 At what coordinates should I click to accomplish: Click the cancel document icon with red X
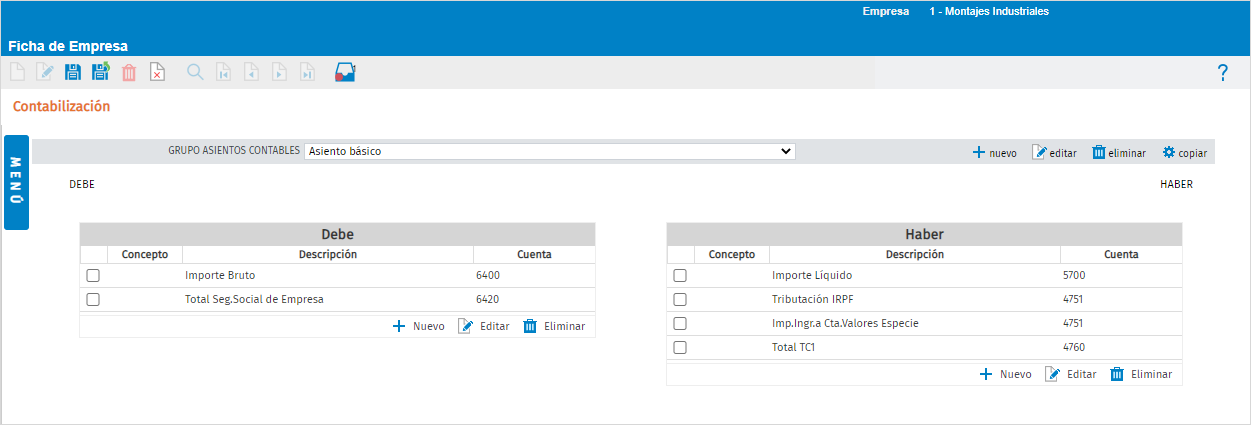coord(157,72)
